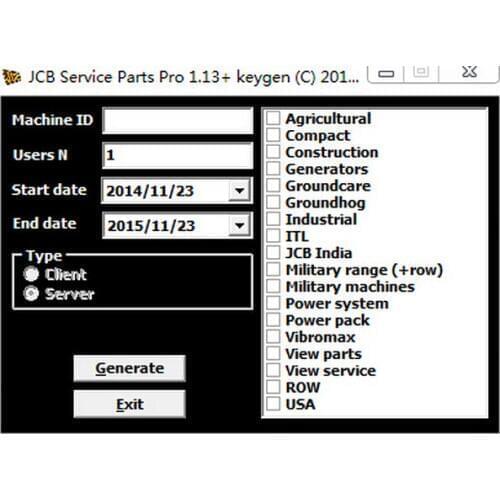This screenshot has height=500, width=500.
Task: Check the JCB India checkbox
Action: (x=273, y=252)
